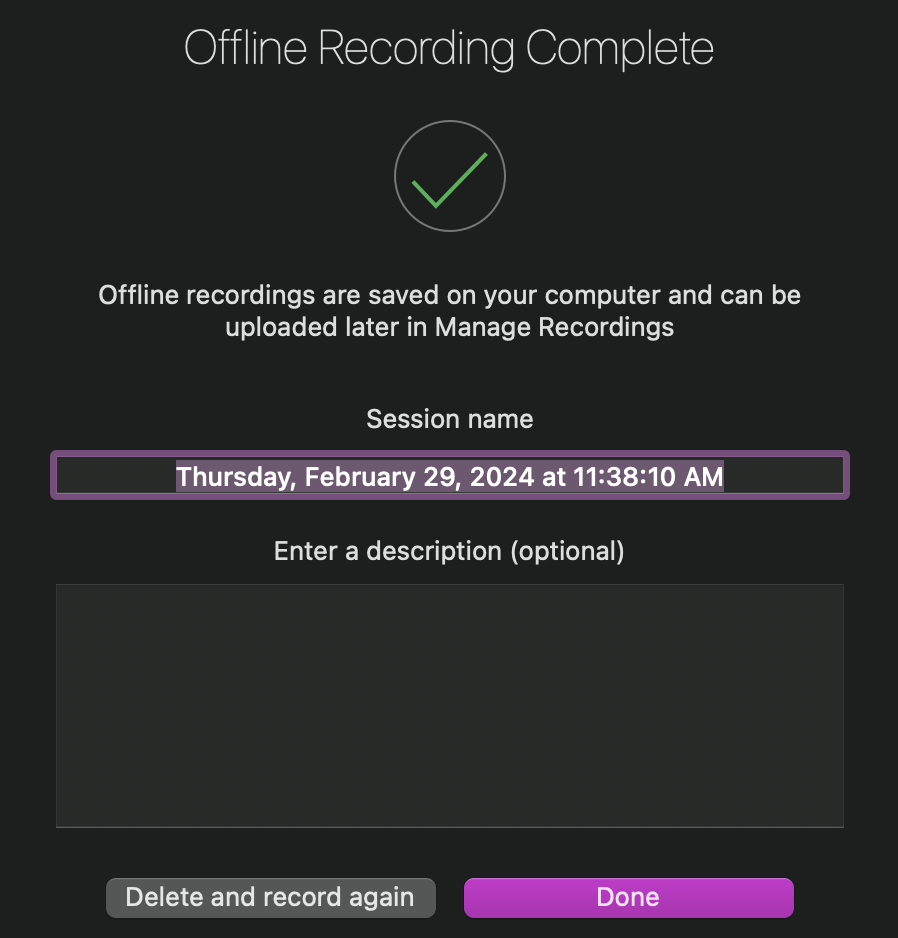Click the Manage Recordings text
Image resolution: width=898 pixels, height=938 pixels.
554,327
